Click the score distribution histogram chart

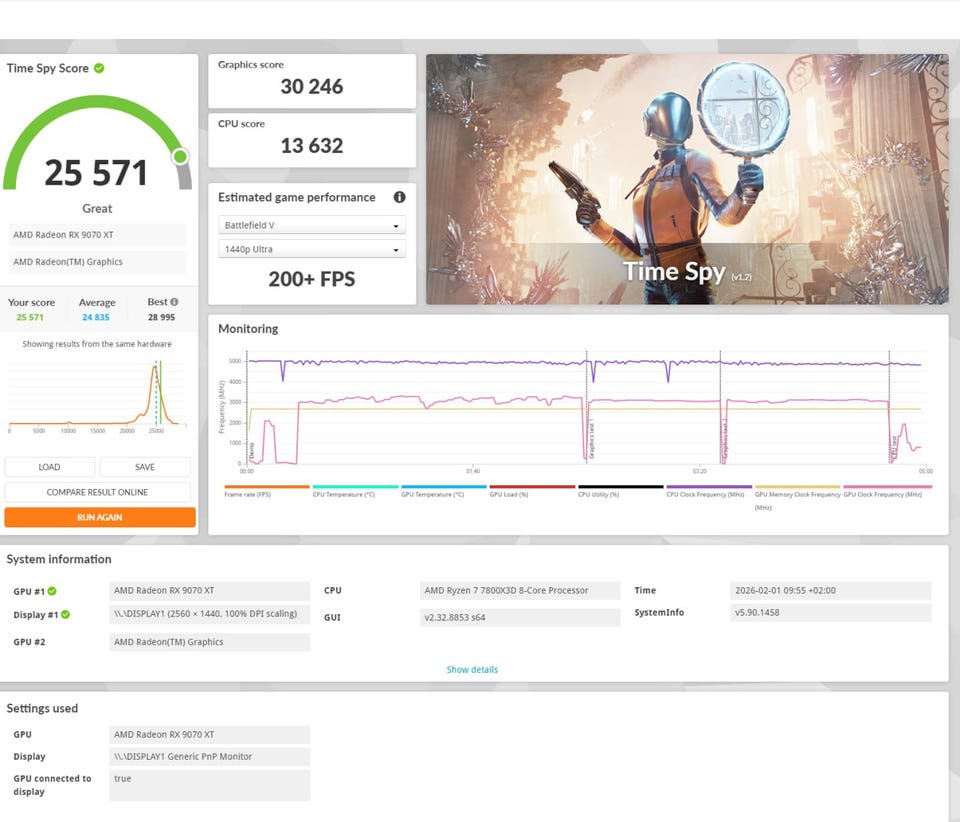(97, 395)
